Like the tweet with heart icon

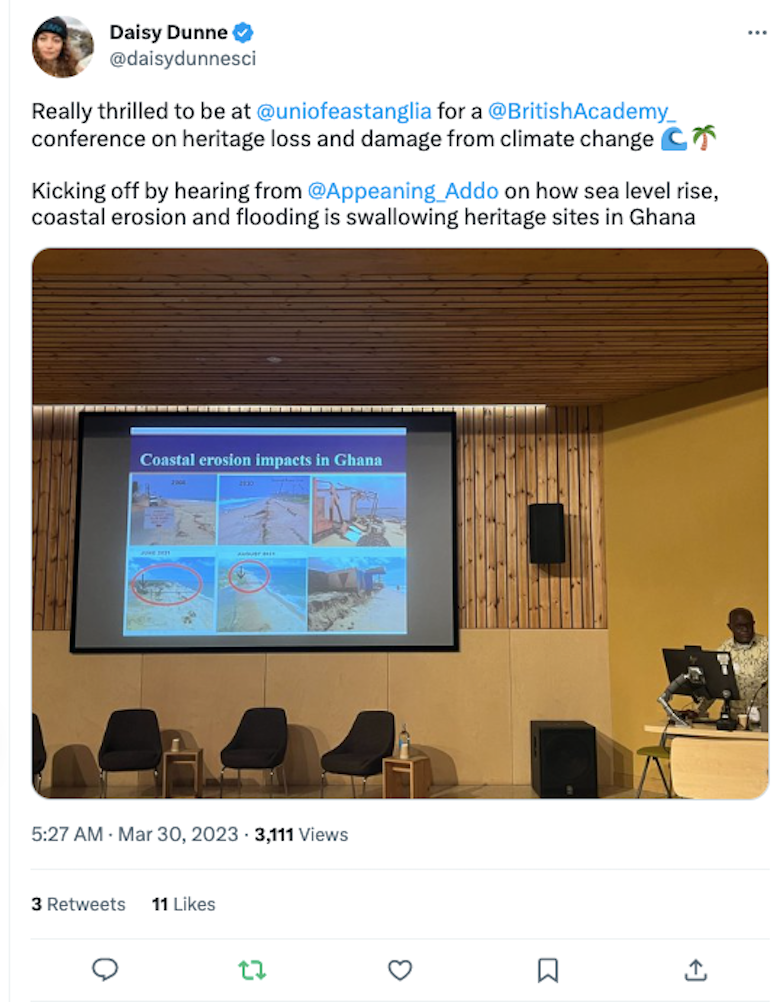click(x=400, y=970)
